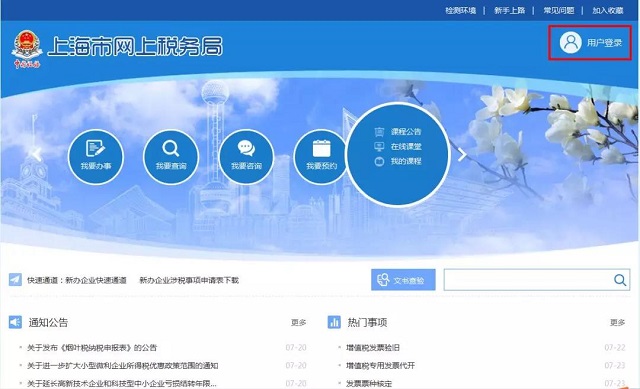Focus the search input field
The width and height of the screenshot is (640, 389).
[528, 280]
